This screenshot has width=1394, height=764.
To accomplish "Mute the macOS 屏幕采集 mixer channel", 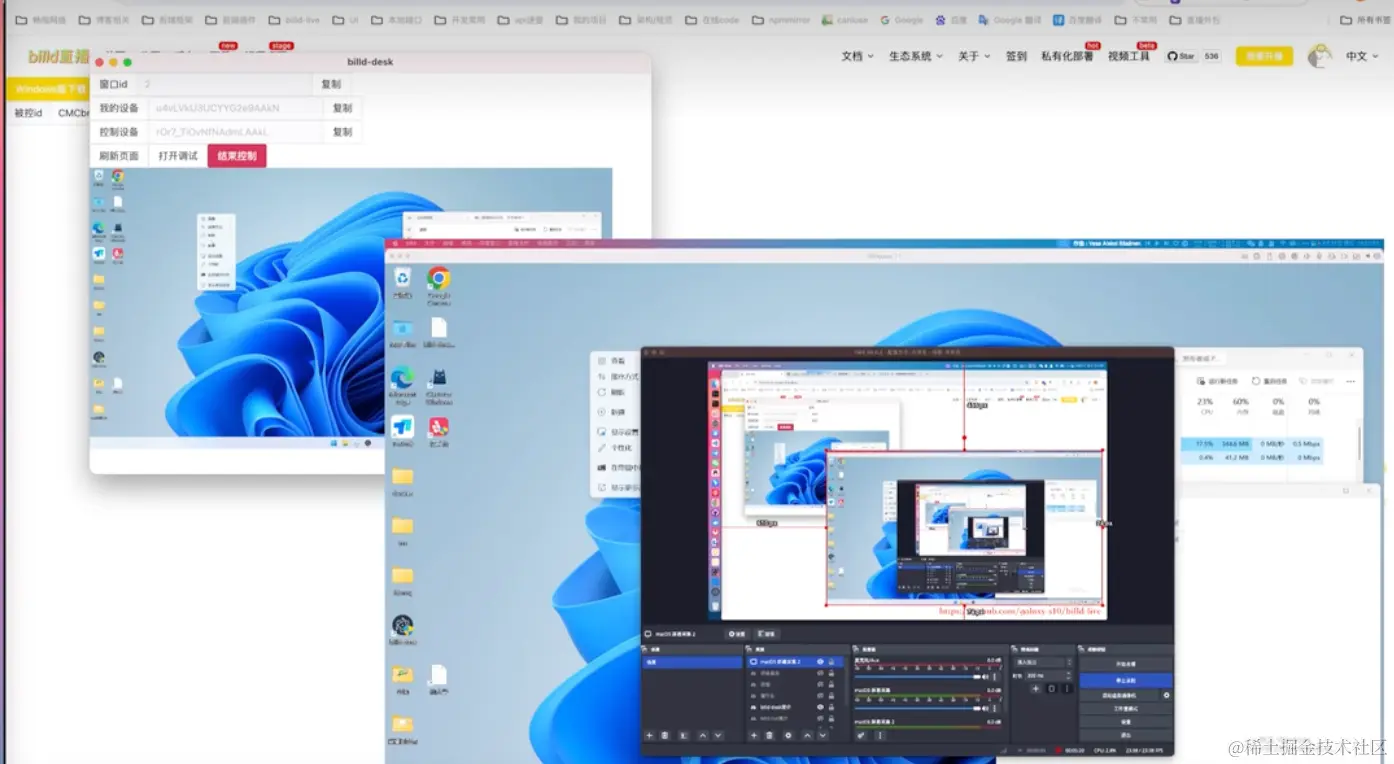I will 985,708.
